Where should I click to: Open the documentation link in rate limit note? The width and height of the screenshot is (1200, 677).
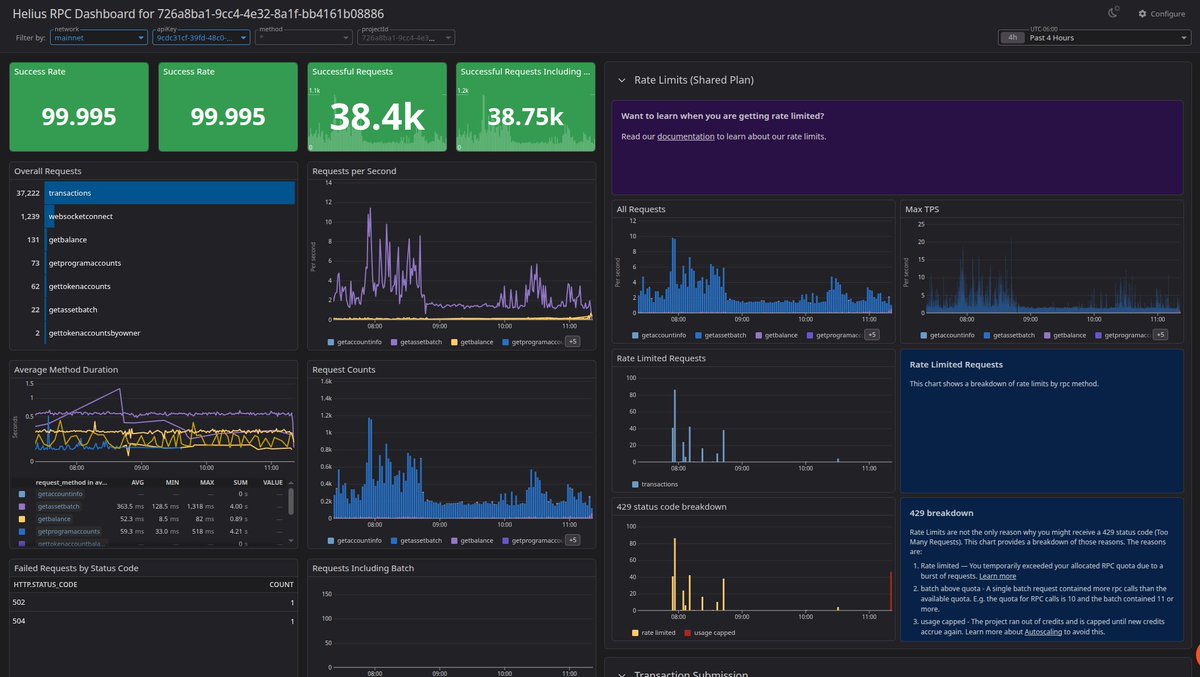point(685,136)
